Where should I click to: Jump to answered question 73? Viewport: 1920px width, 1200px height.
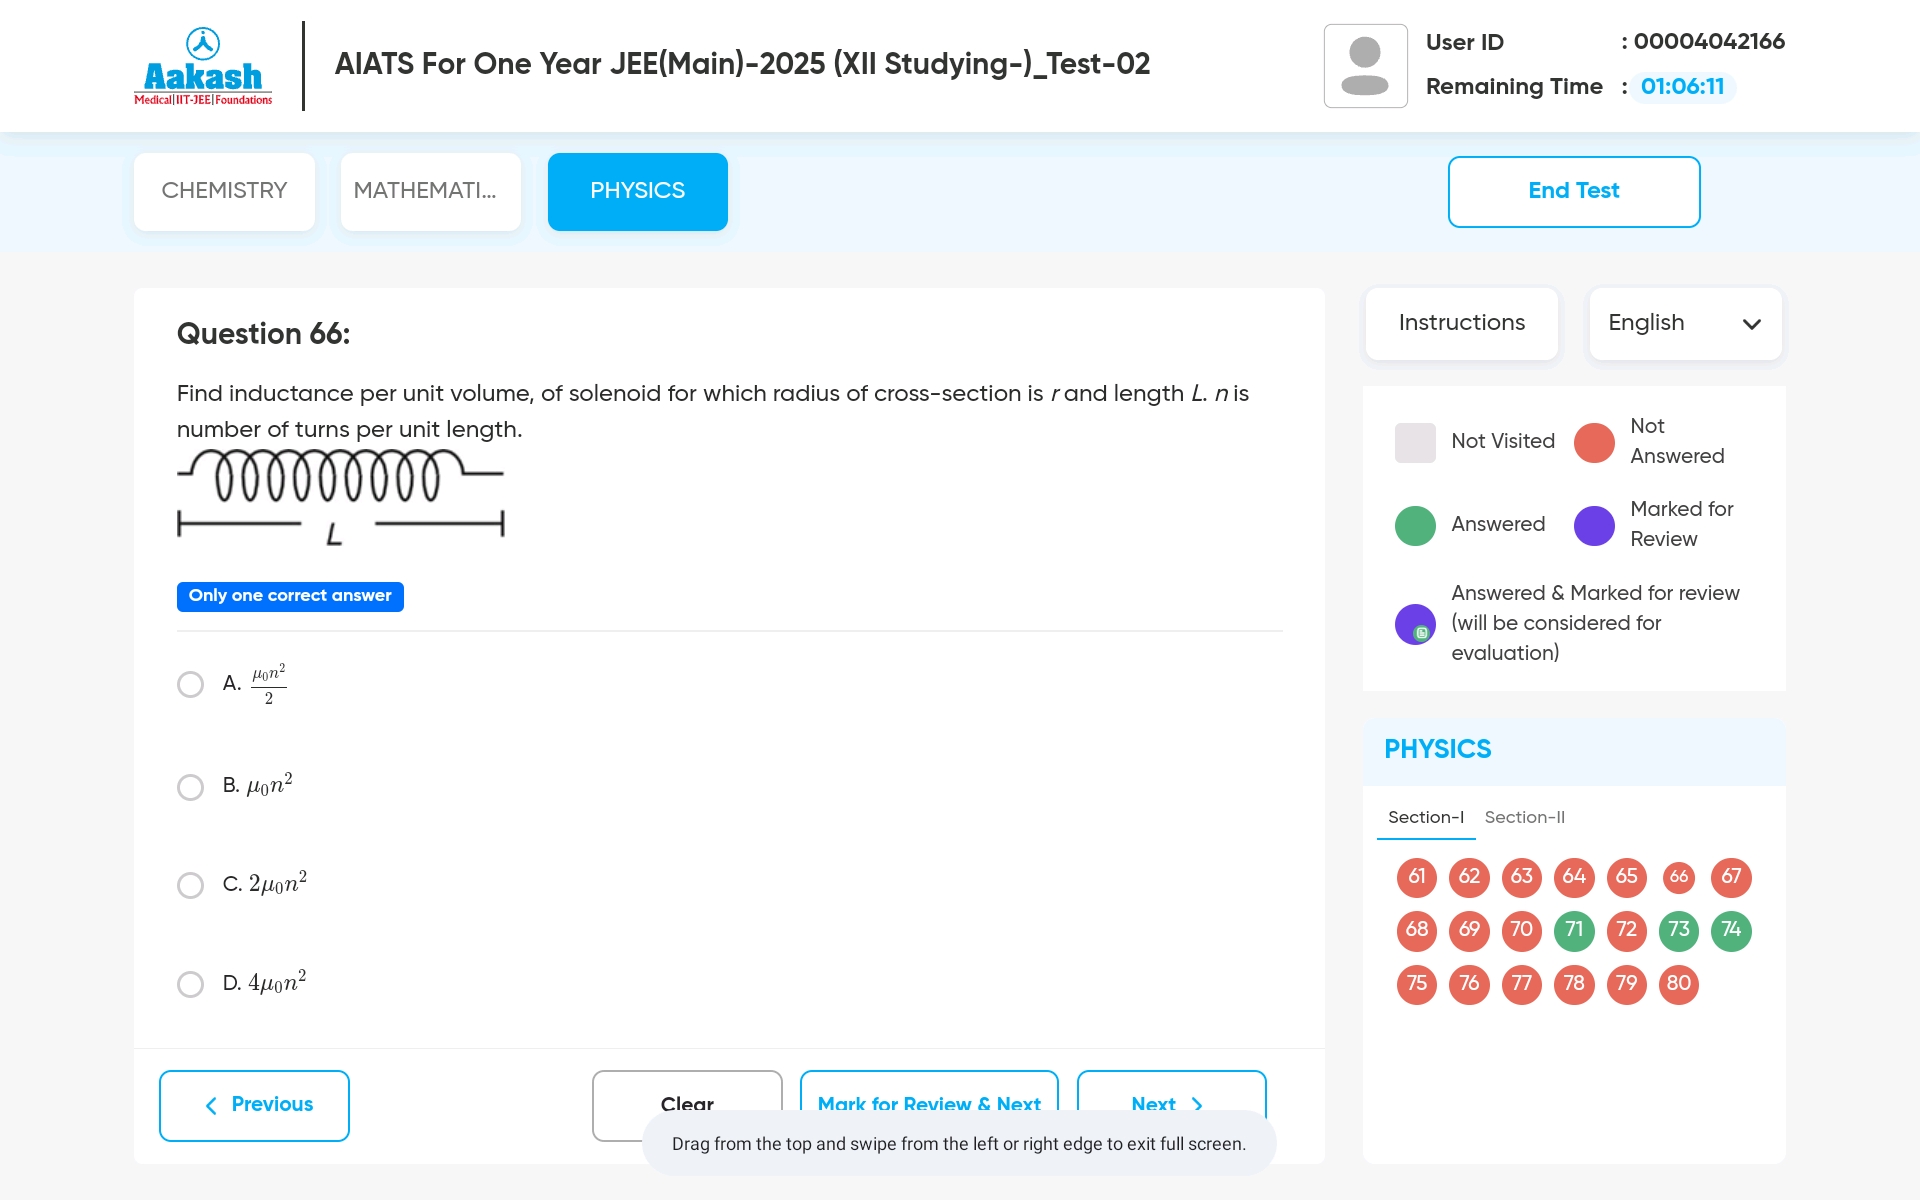point(1679,930)
